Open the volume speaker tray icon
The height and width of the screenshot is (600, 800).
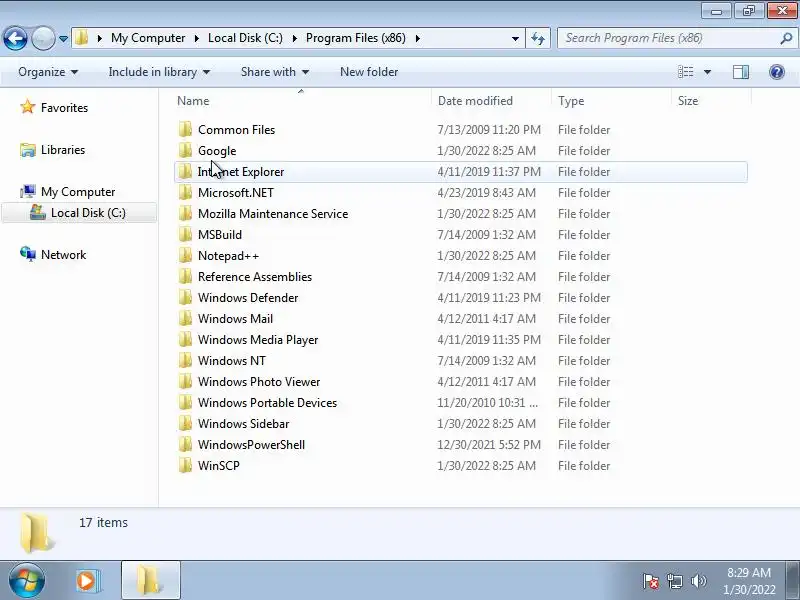pos(698,581)
